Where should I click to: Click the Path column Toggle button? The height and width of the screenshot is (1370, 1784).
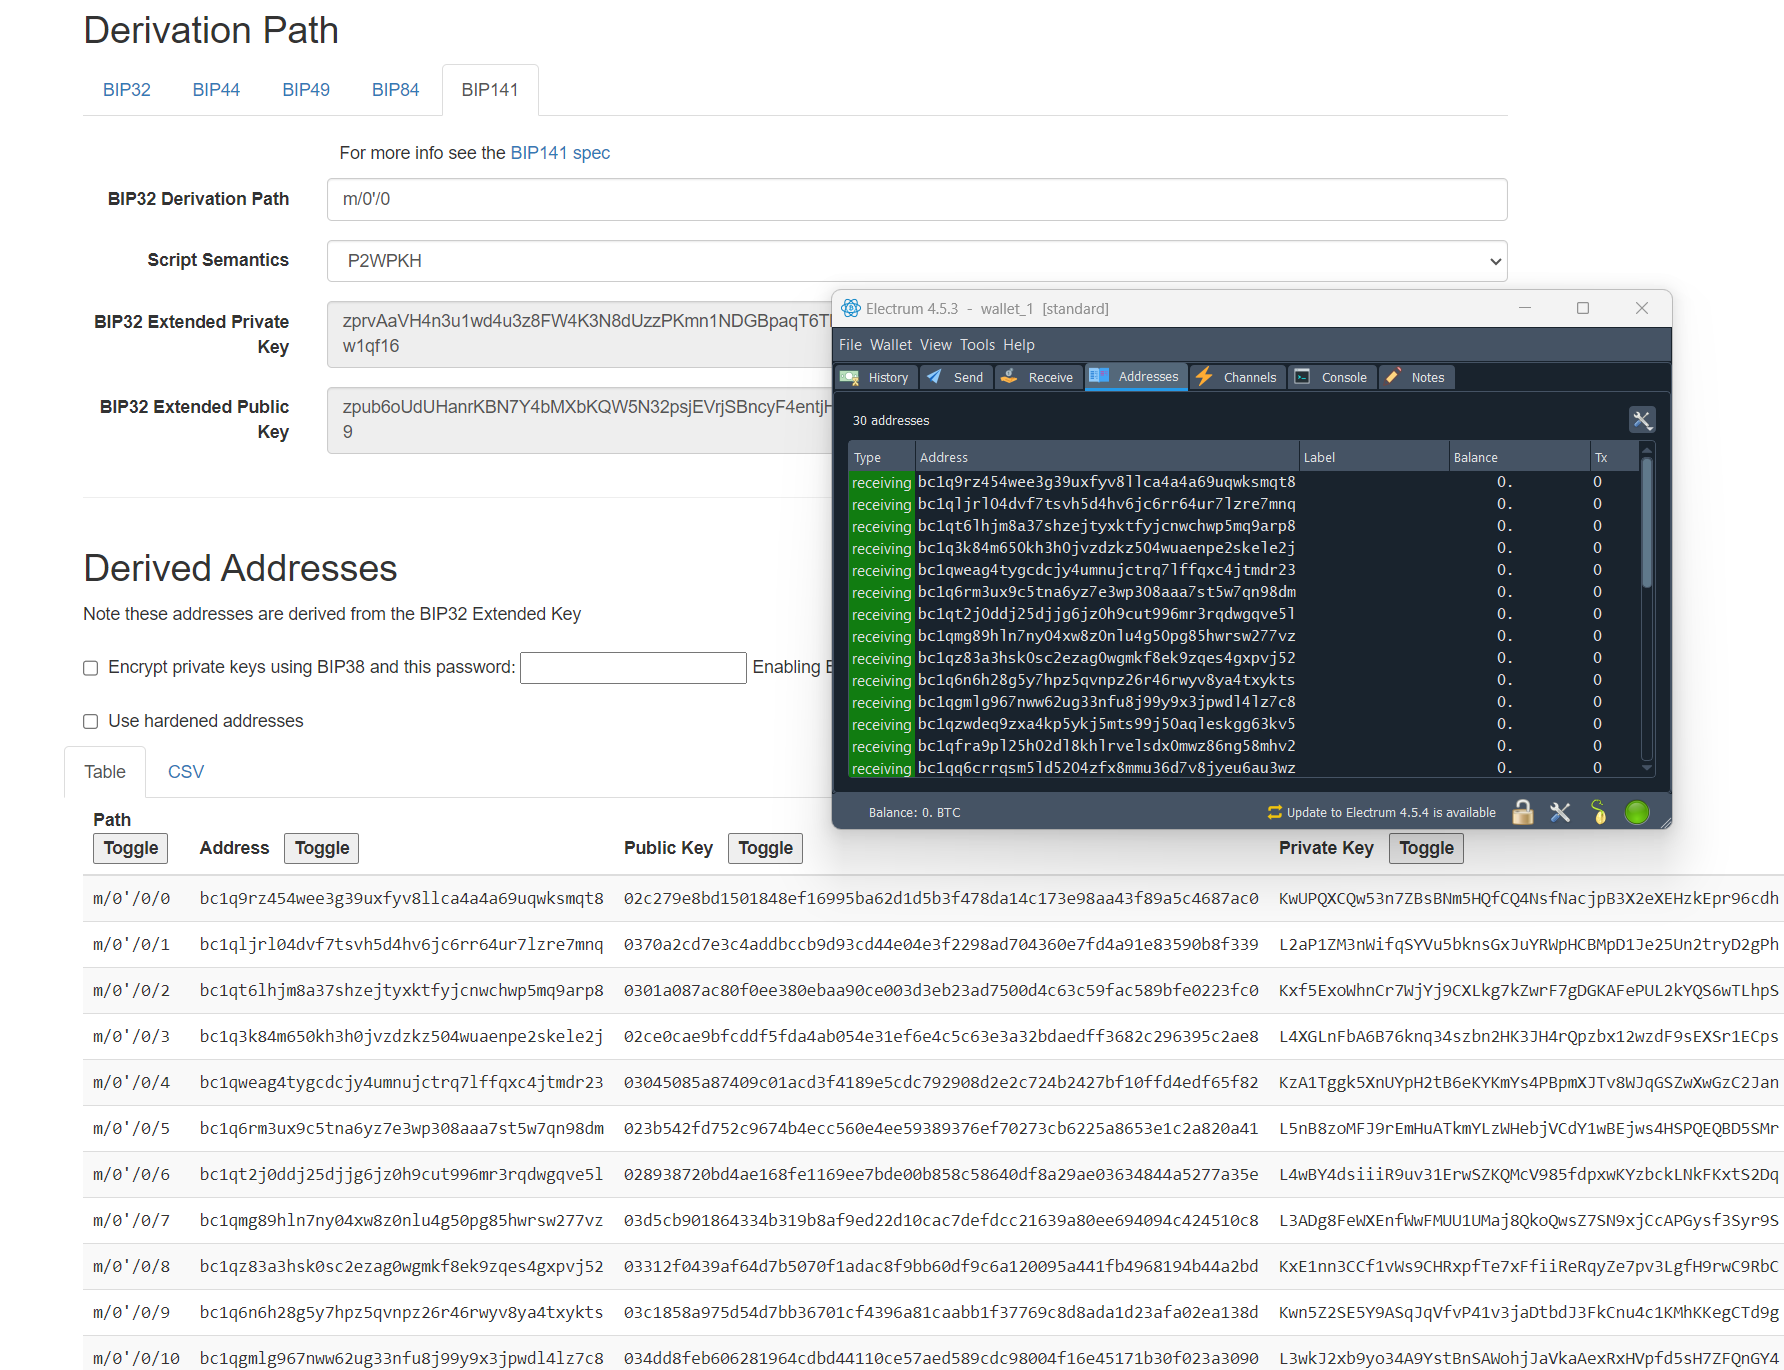point(131,848)
